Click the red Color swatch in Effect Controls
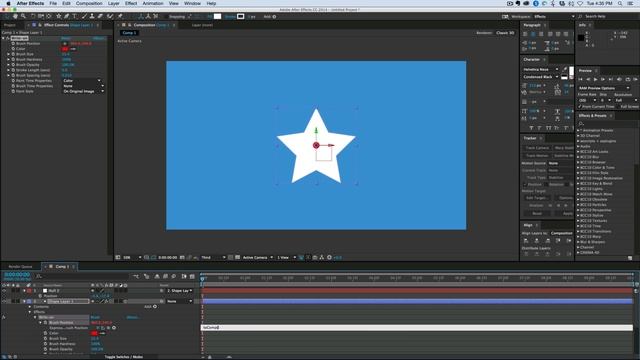The width and height of the screenshot is (640, 360). pos(65,49)
